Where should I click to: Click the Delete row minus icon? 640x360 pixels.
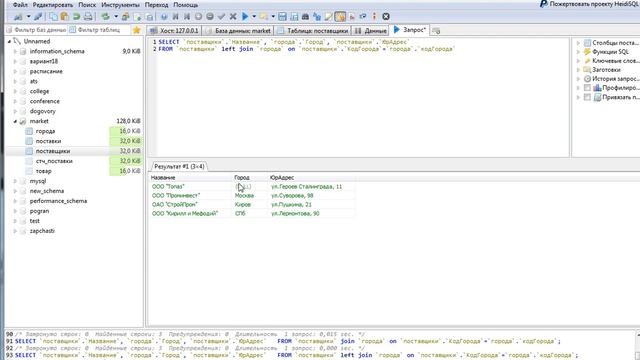(x=210, y=17)
